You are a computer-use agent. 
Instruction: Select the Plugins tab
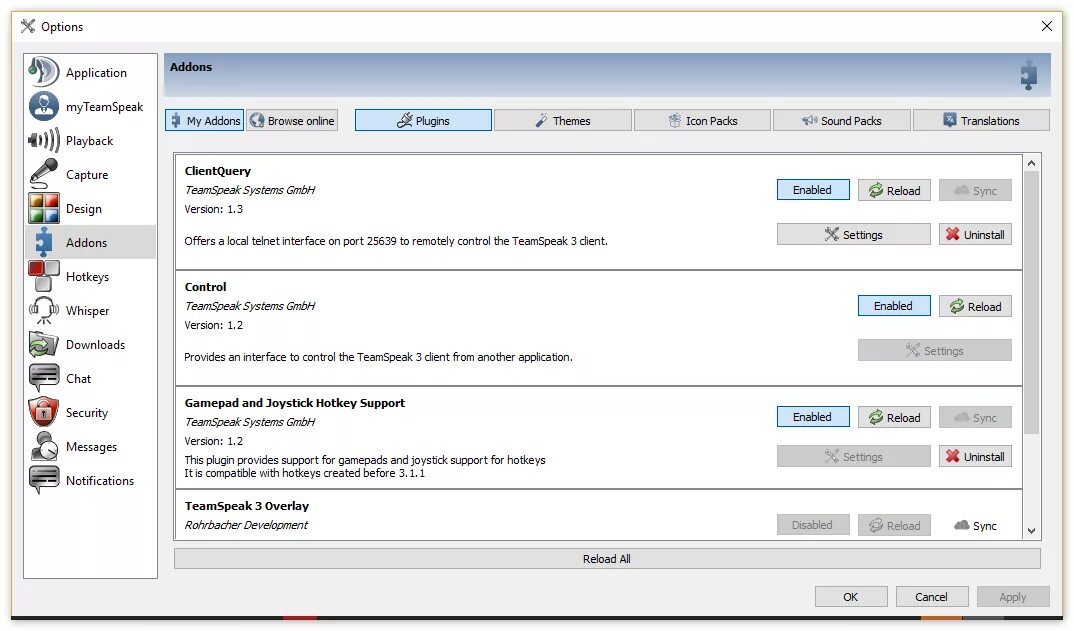point(423,121)
